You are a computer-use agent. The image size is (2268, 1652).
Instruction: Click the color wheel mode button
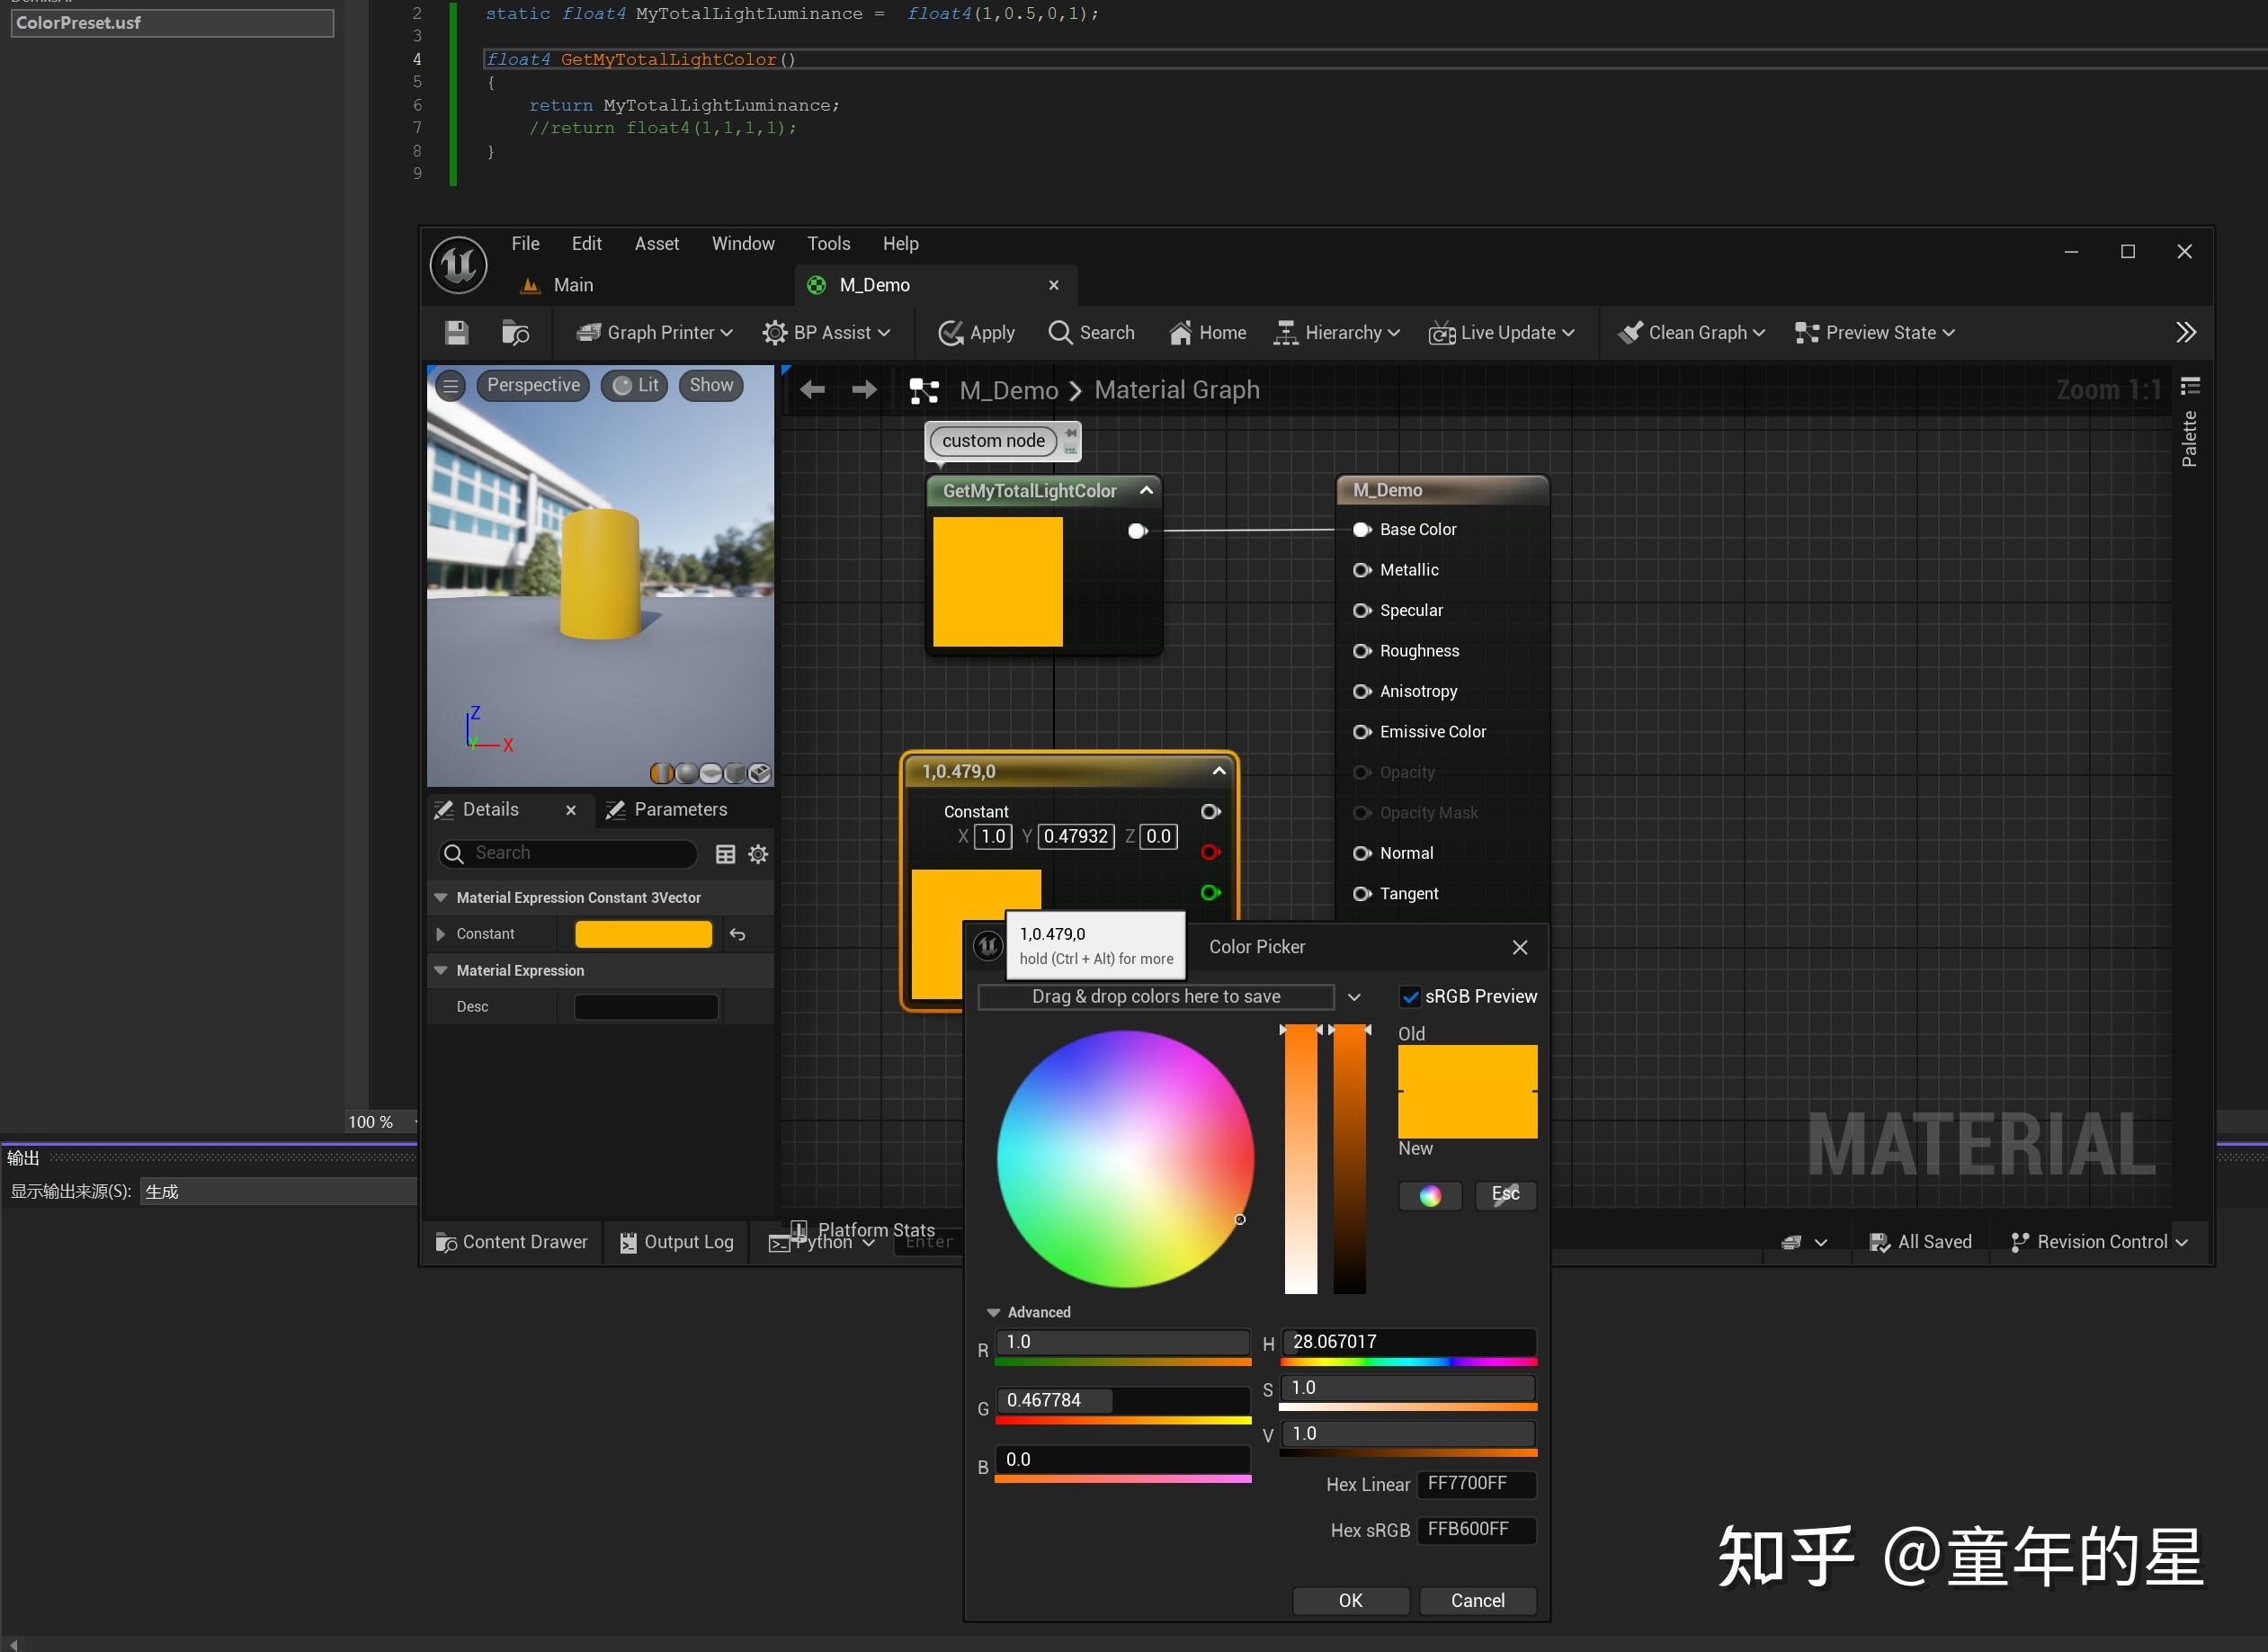tap(1430, 1195)
